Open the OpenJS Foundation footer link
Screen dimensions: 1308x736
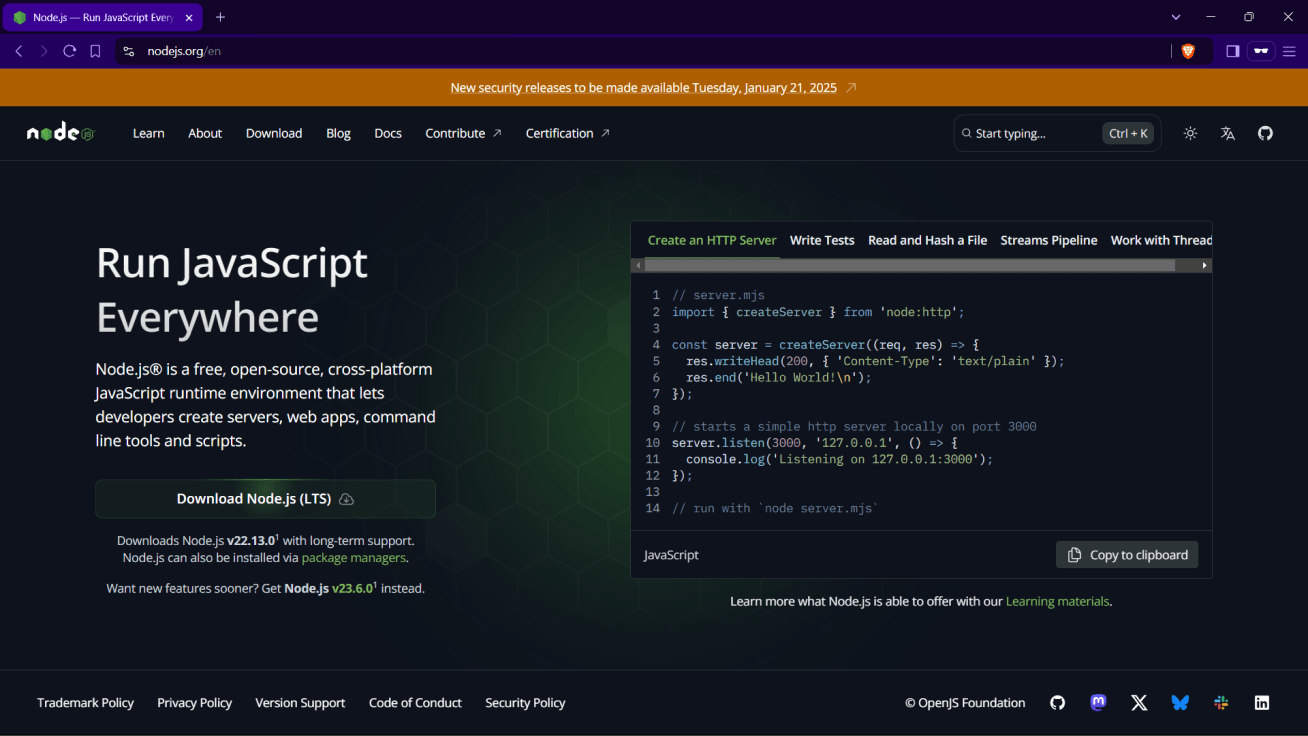[965, 703]
